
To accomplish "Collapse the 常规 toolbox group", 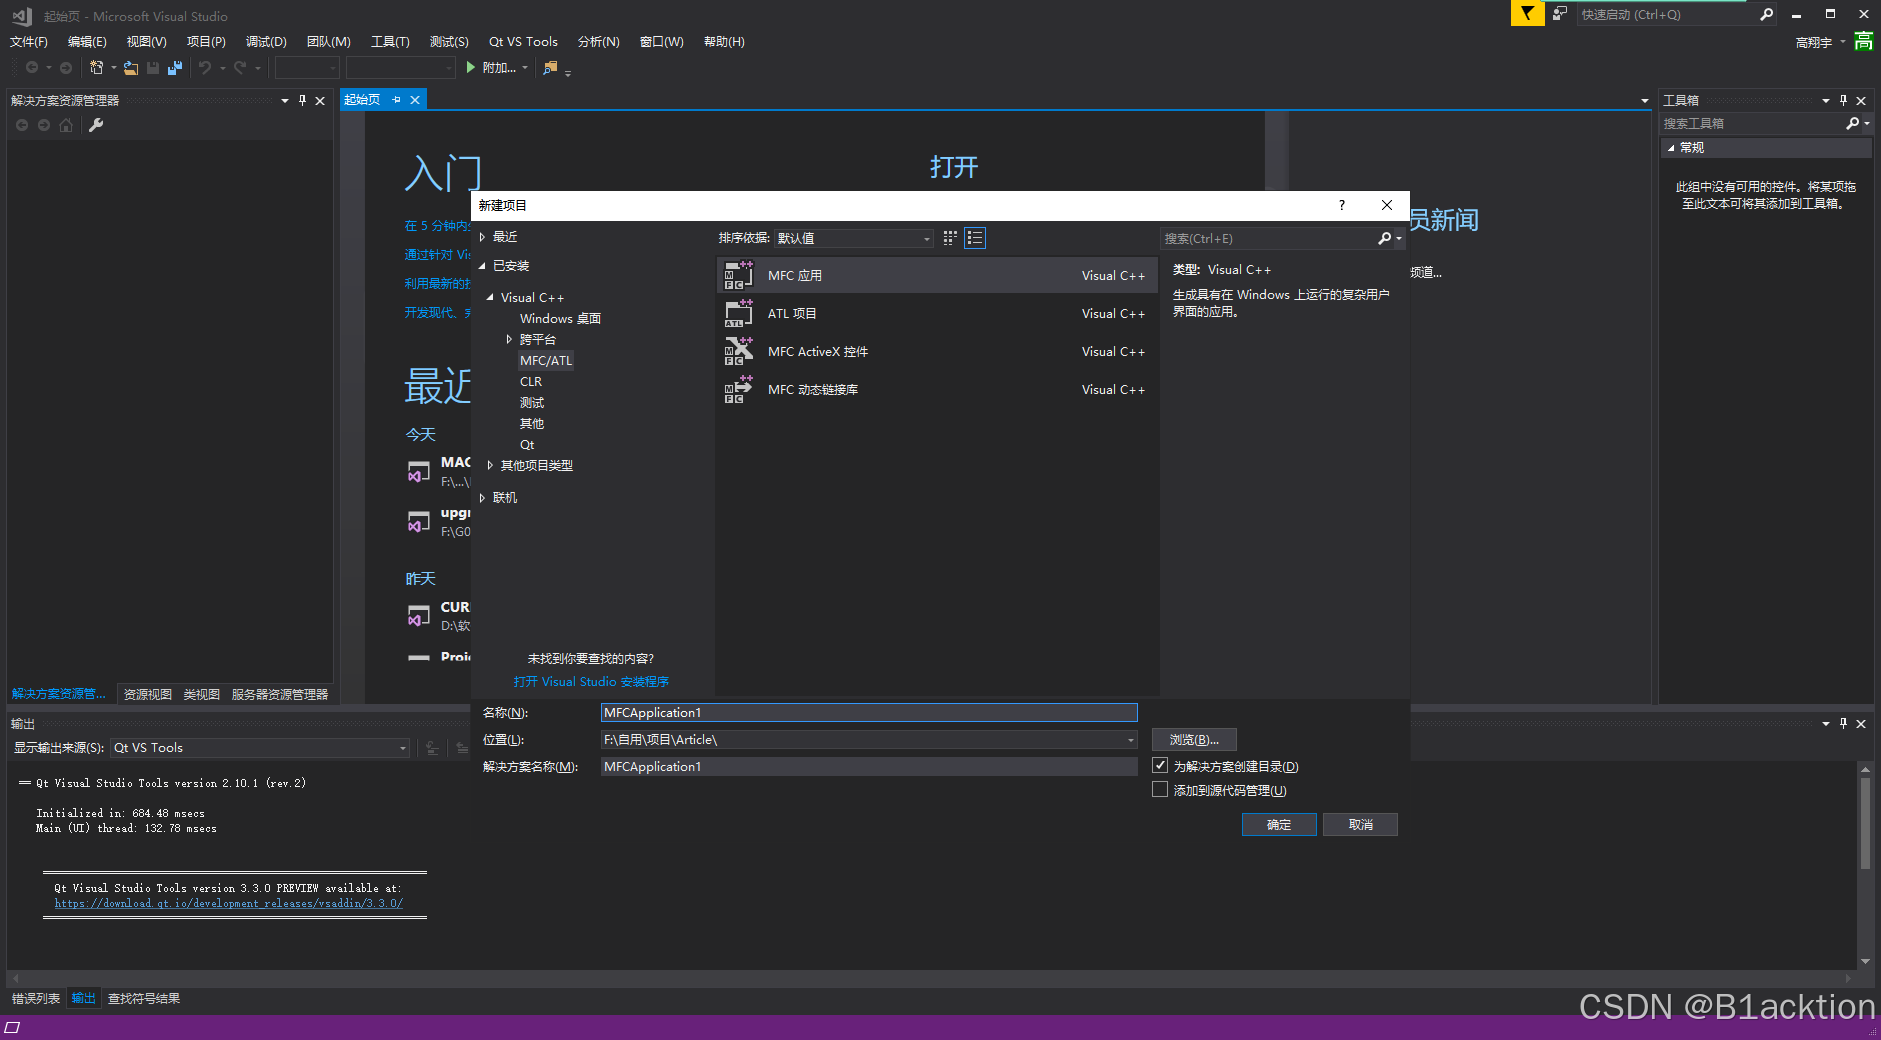I will pyautogui.click(x=1670, y=147).
